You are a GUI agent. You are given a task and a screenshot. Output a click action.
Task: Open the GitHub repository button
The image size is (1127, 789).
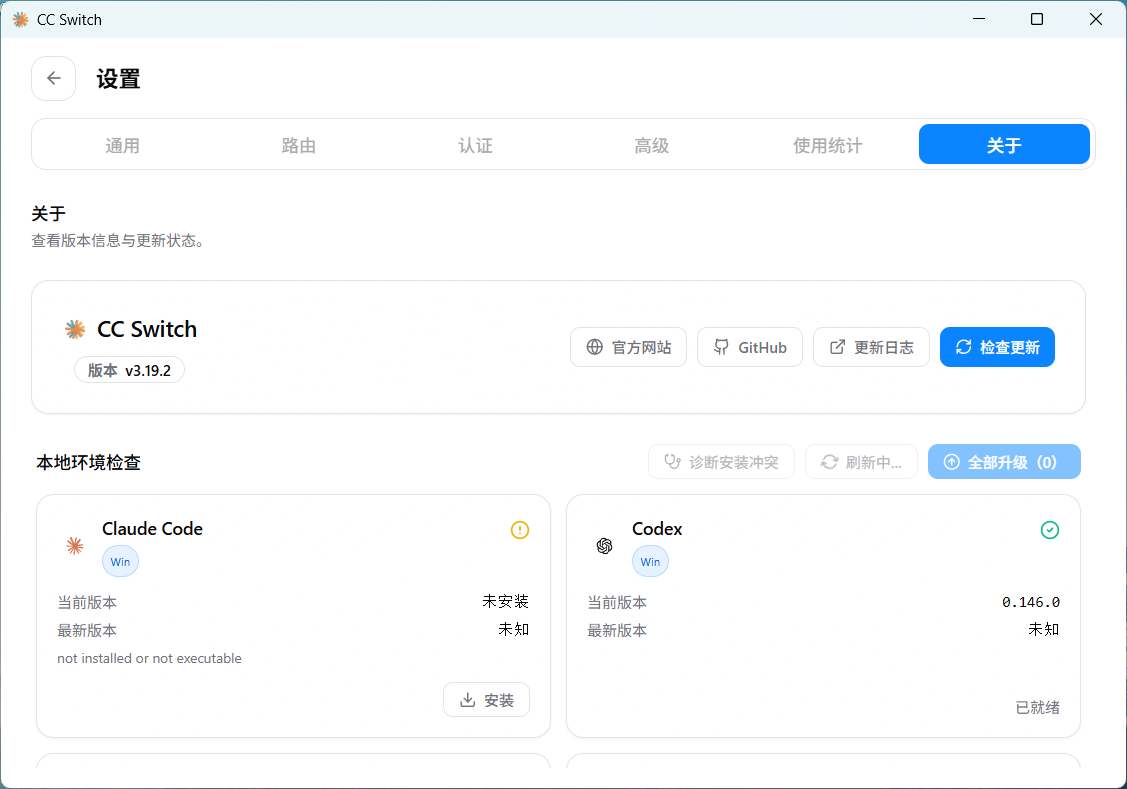[750, 347]
